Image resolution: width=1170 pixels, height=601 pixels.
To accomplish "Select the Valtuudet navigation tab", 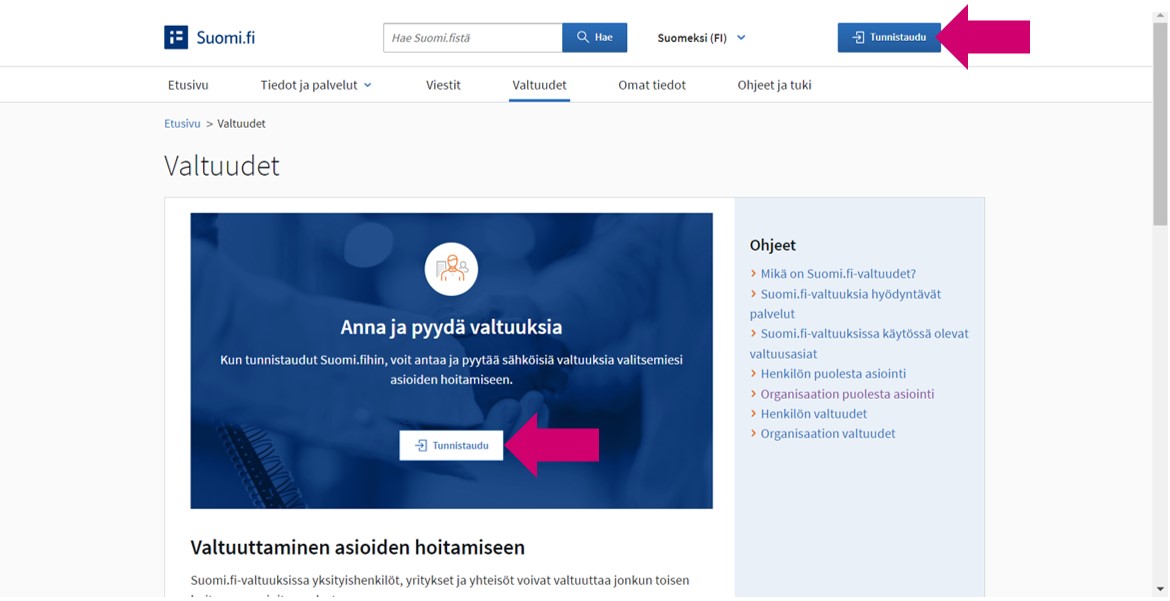I will coord(539,85).
